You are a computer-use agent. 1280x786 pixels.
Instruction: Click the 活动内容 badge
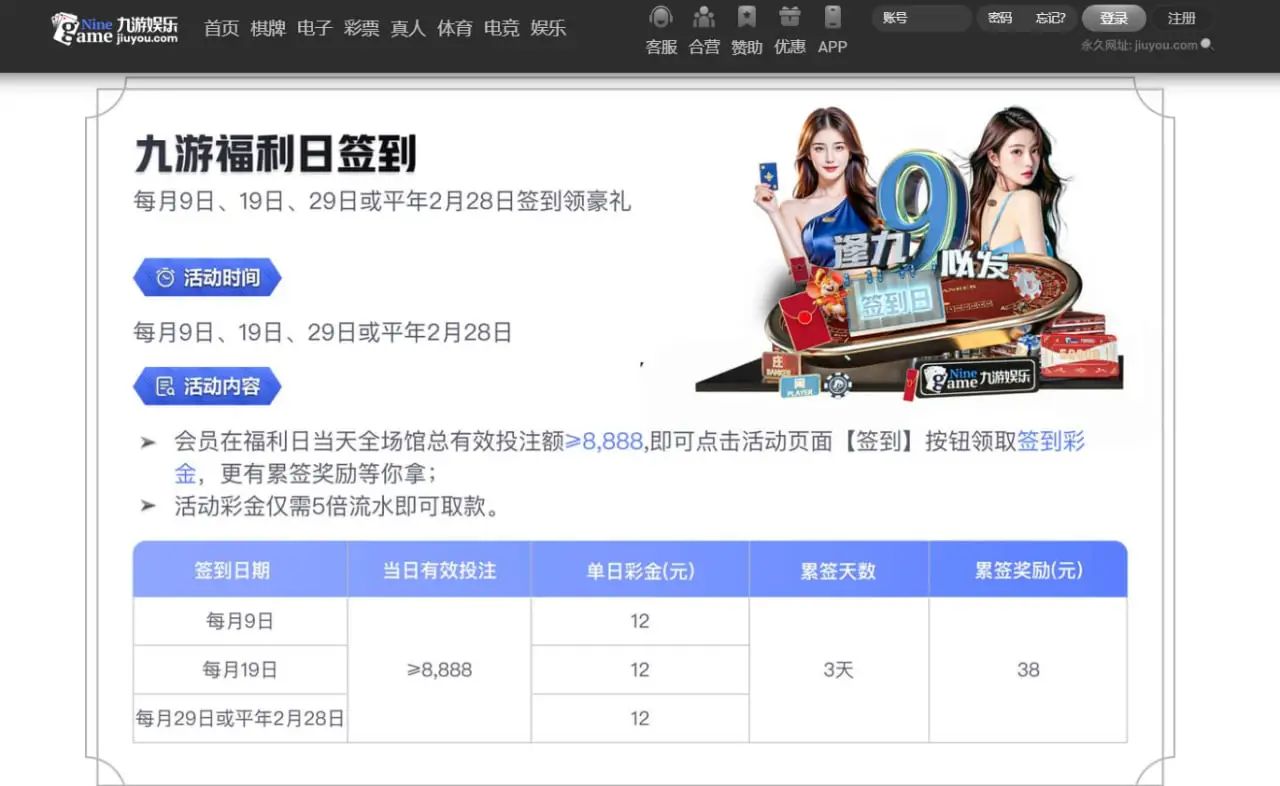click(x=207, y=386)
